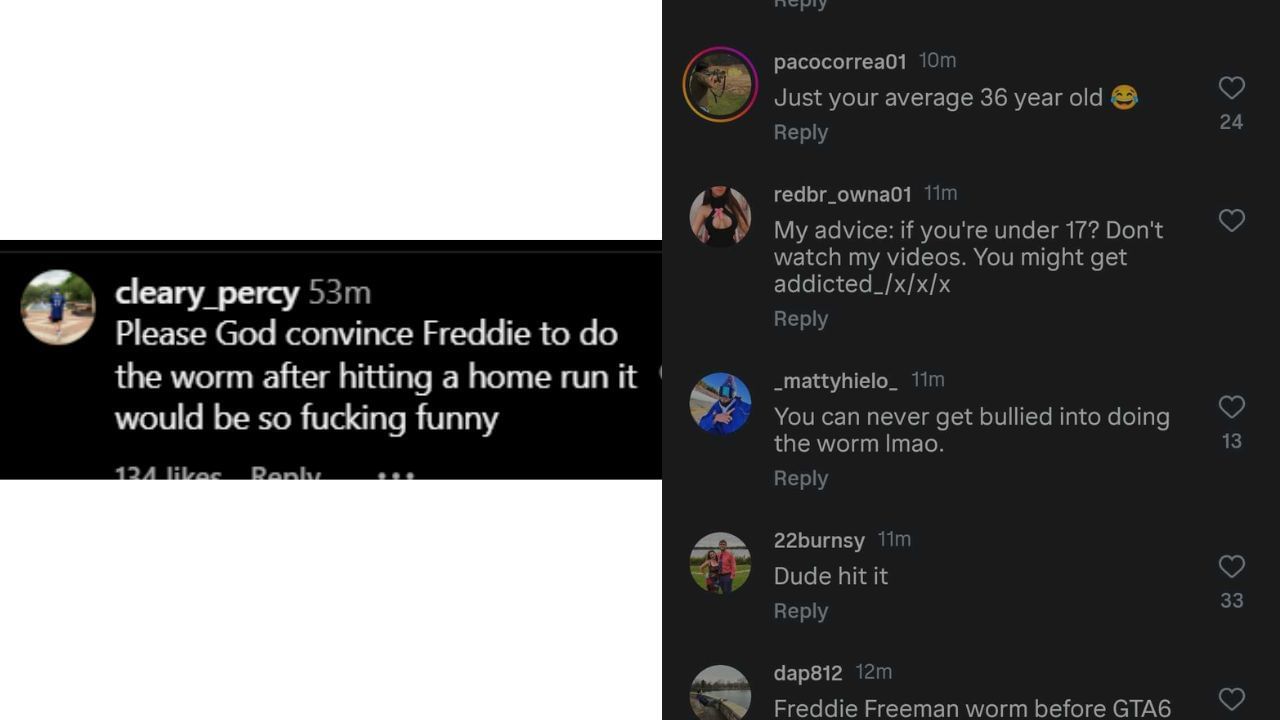Open pacocorrea01's profile picture
This screenshot has width=1280, height=720.
(720, 84)
